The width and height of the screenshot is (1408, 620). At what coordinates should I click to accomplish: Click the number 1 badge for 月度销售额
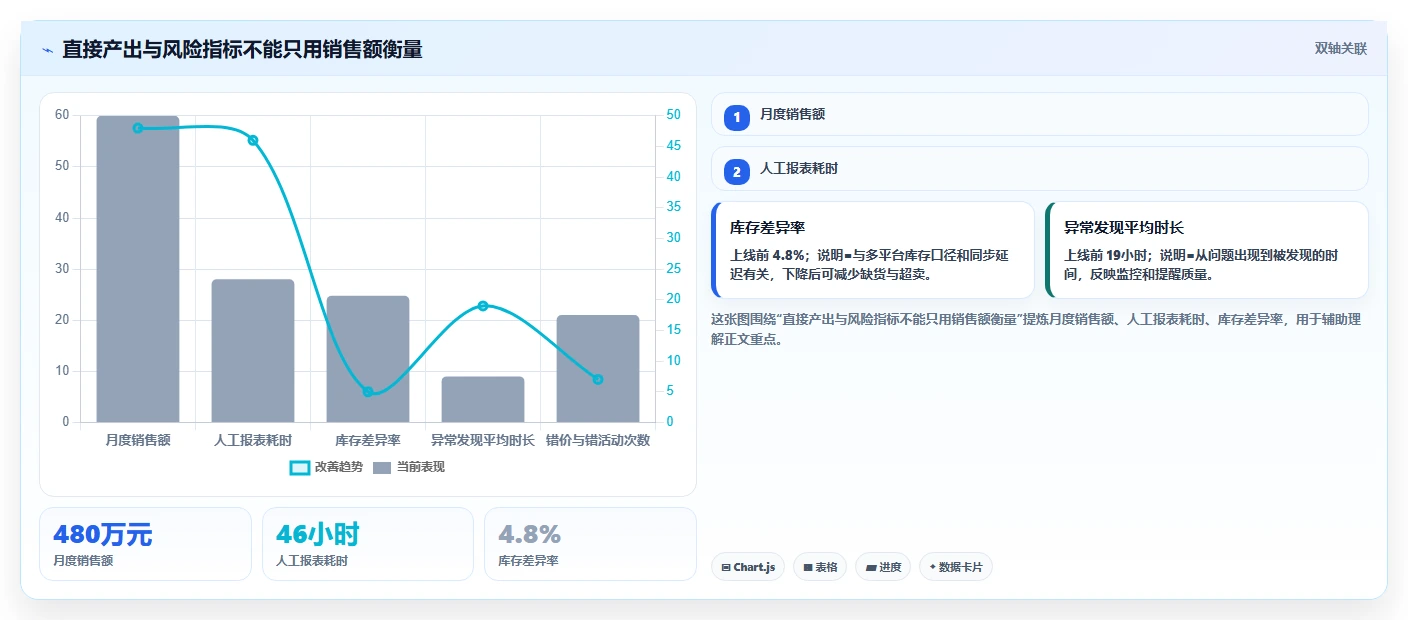coord(737,117)
